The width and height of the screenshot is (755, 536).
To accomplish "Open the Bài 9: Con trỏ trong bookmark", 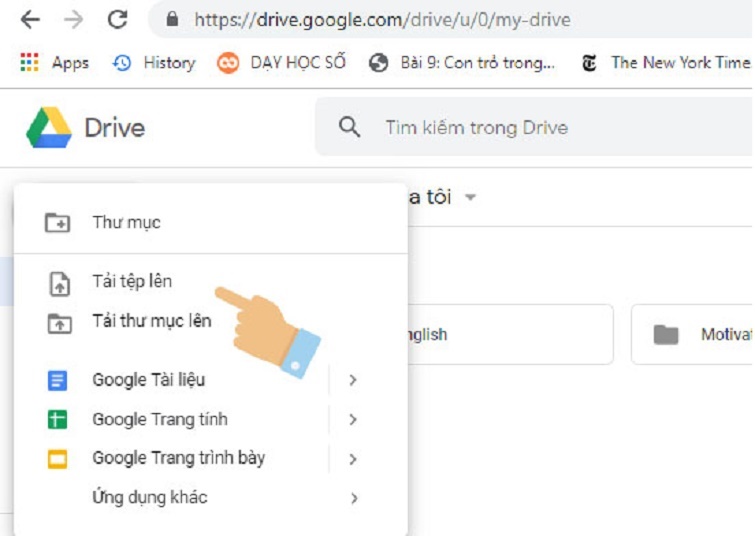I will 478,63.
